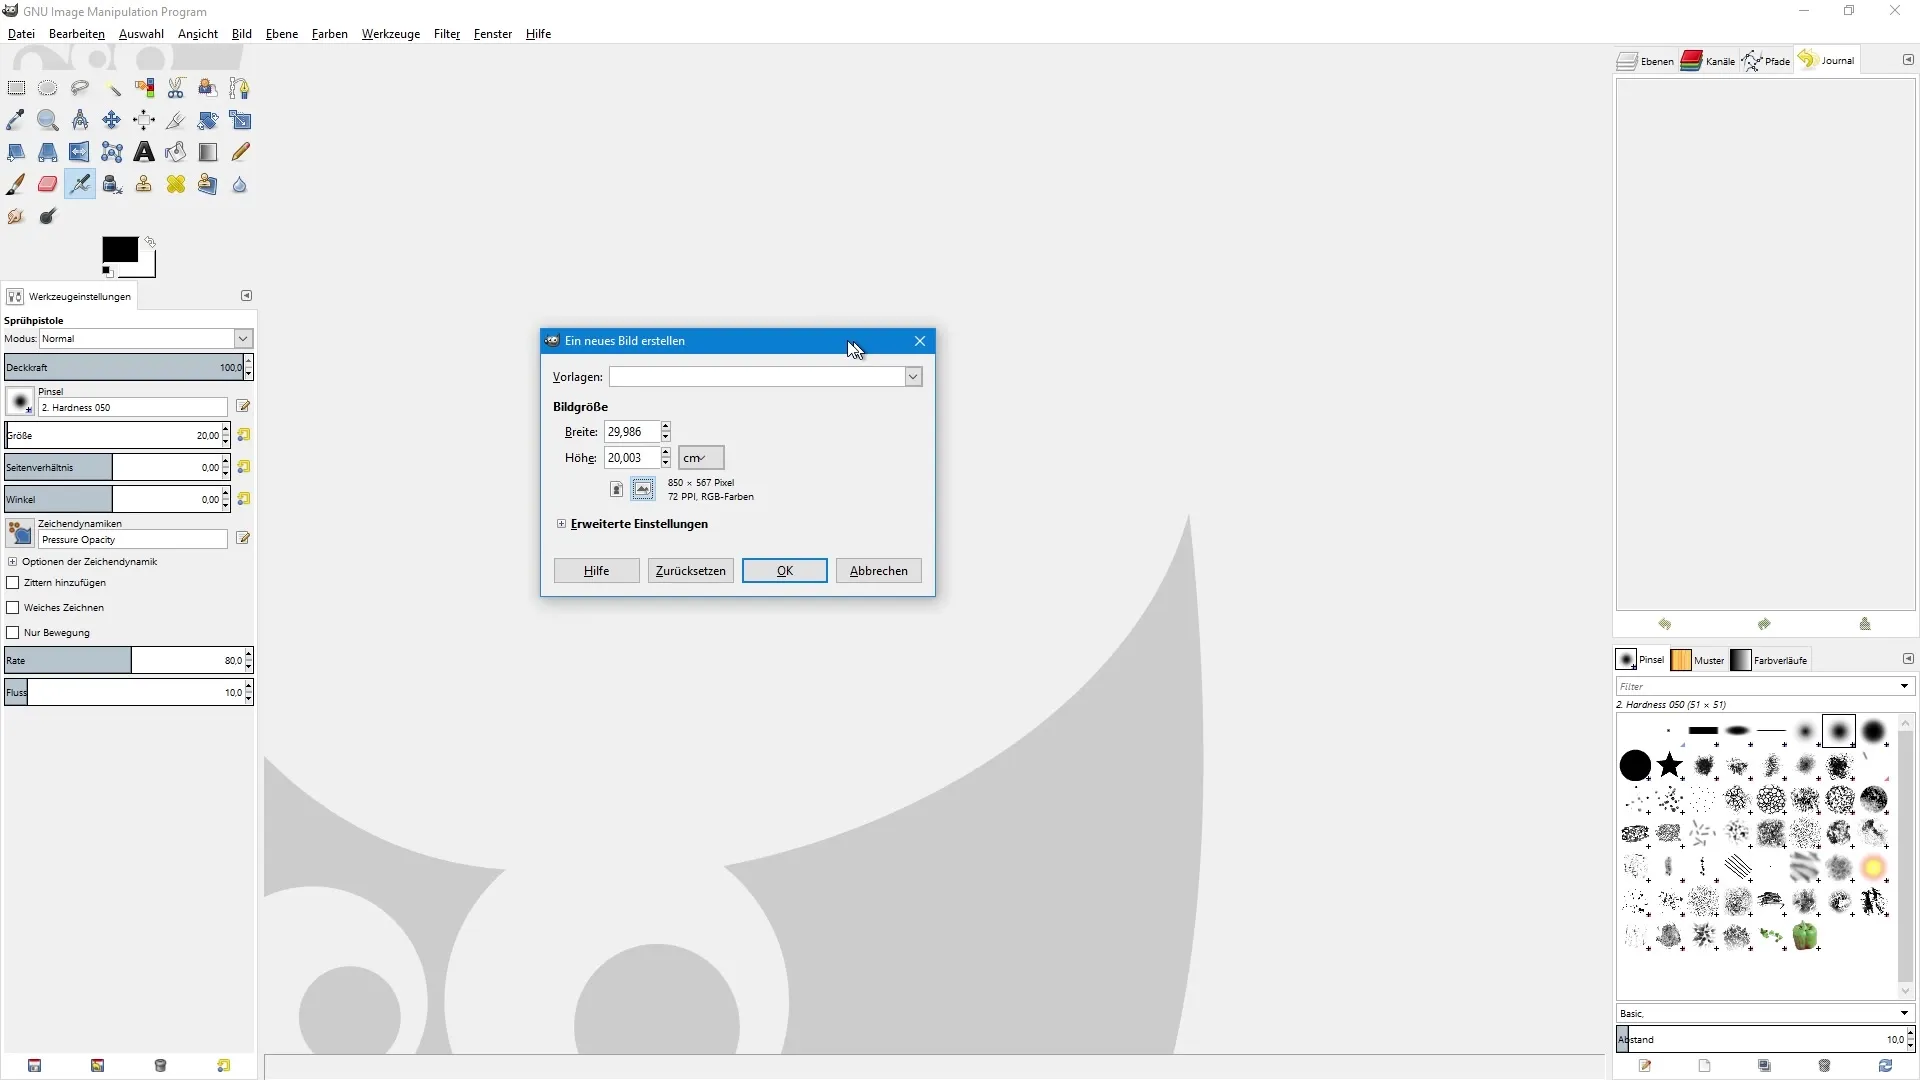This screenshot has width=1920, height=1080.
Task: Open the cm unit dropdown
Action: tap(701, 458)
